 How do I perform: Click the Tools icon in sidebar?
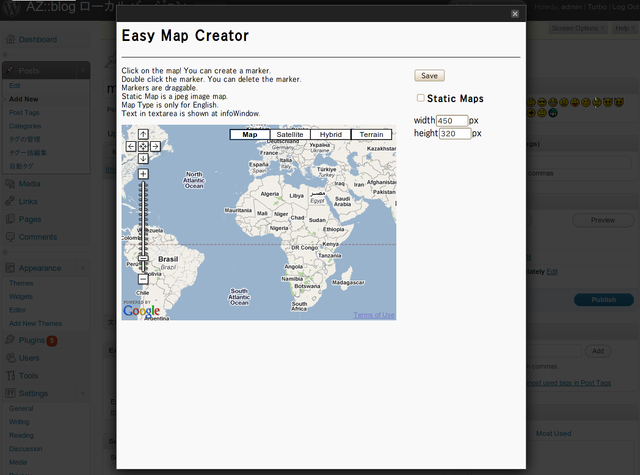(10, 375)
